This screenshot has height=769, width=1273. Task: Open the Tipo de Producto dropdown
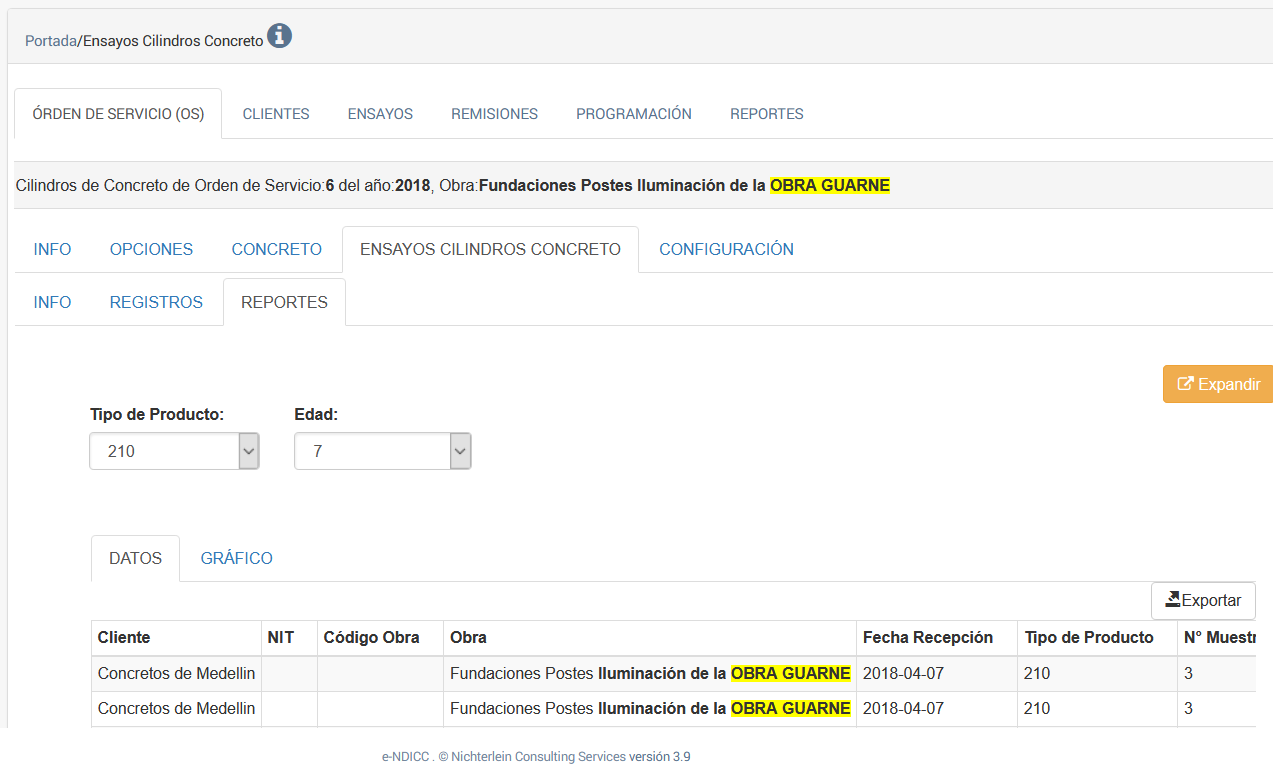point(174,451)
